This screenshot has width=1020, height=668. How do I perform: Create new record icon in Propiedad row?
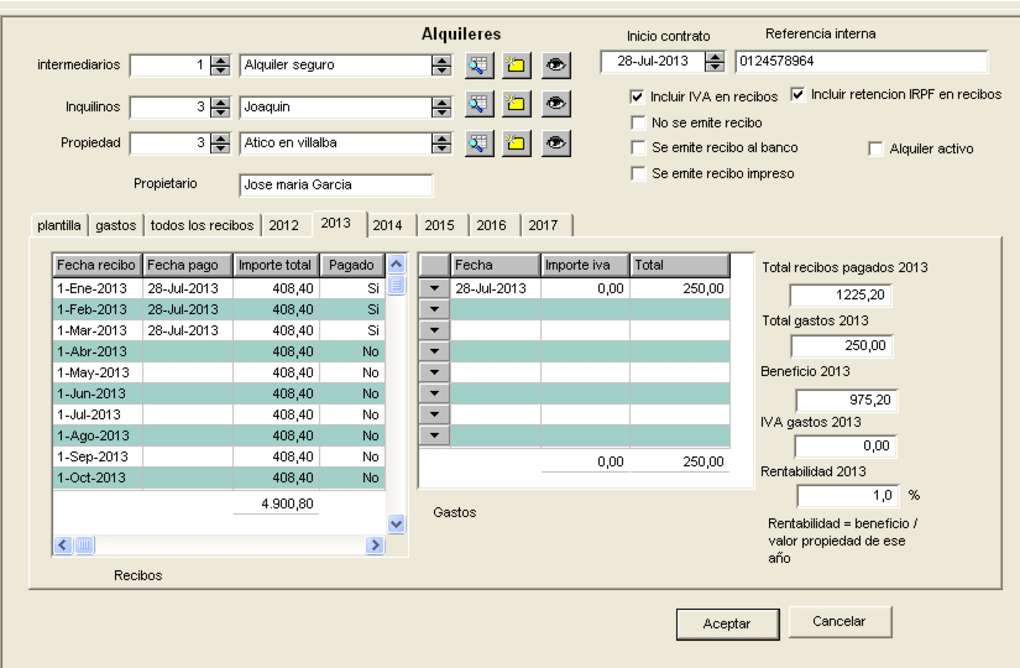pos(517,143)
